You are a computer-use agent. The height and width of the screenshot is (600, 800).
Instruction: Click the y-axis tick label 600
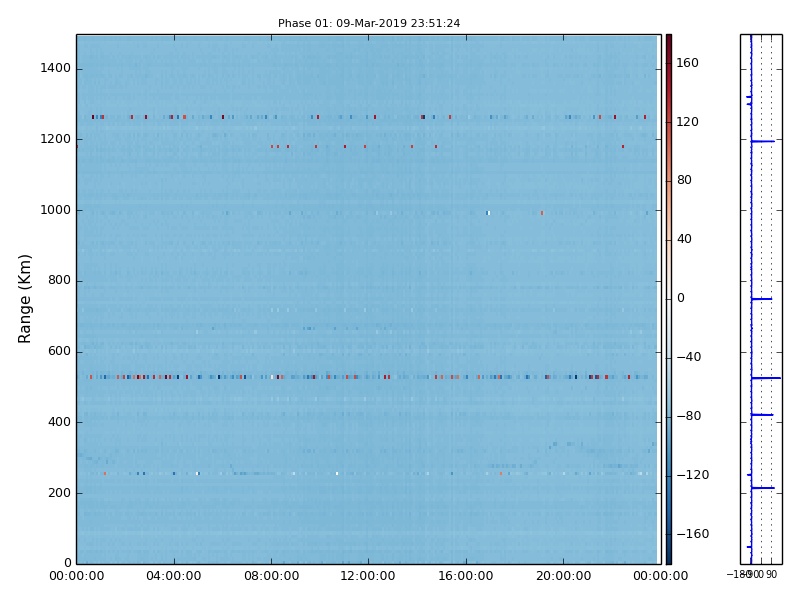(x=59, y=352)
